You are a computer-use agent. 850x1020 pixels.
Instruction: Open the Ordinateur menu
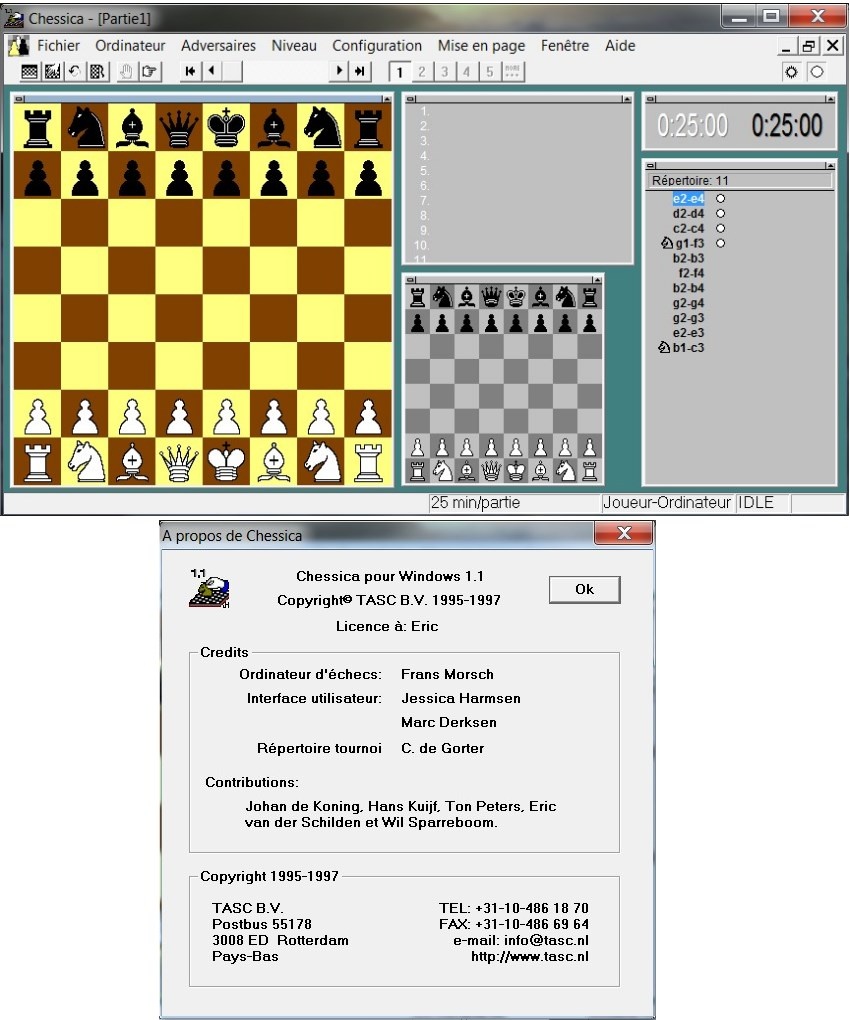pyautogui.click(x=130, y=46)
